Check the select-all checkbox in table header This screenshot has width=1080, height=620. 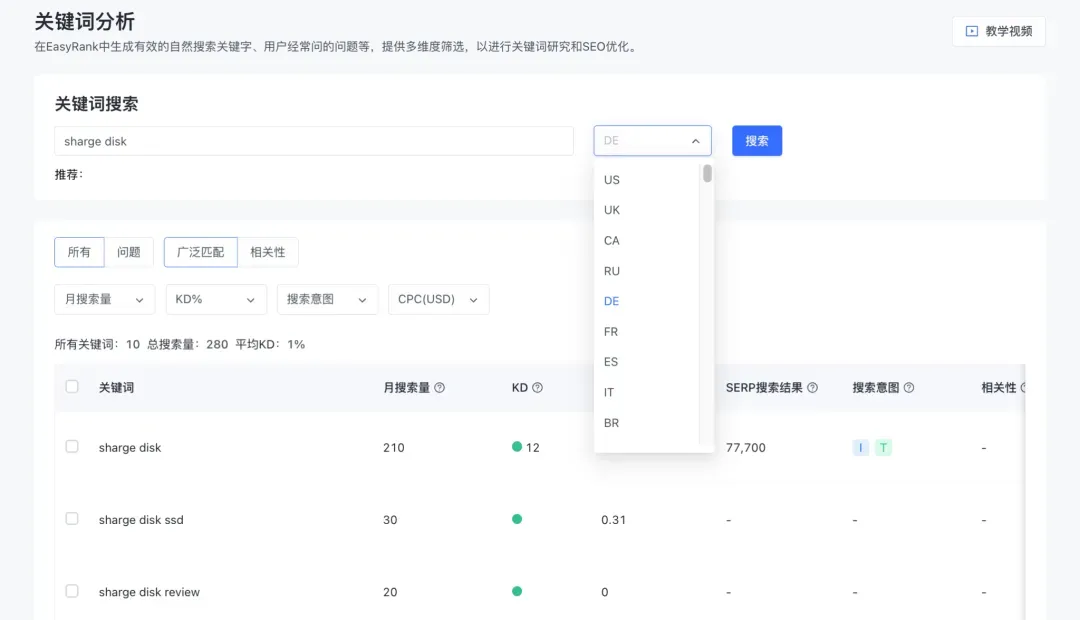[72, 387]
